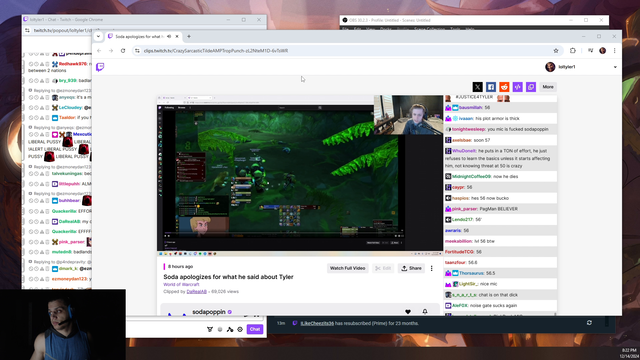
Task: Select the 'Soda apologizes for what' browser tab
Action: 139,36
